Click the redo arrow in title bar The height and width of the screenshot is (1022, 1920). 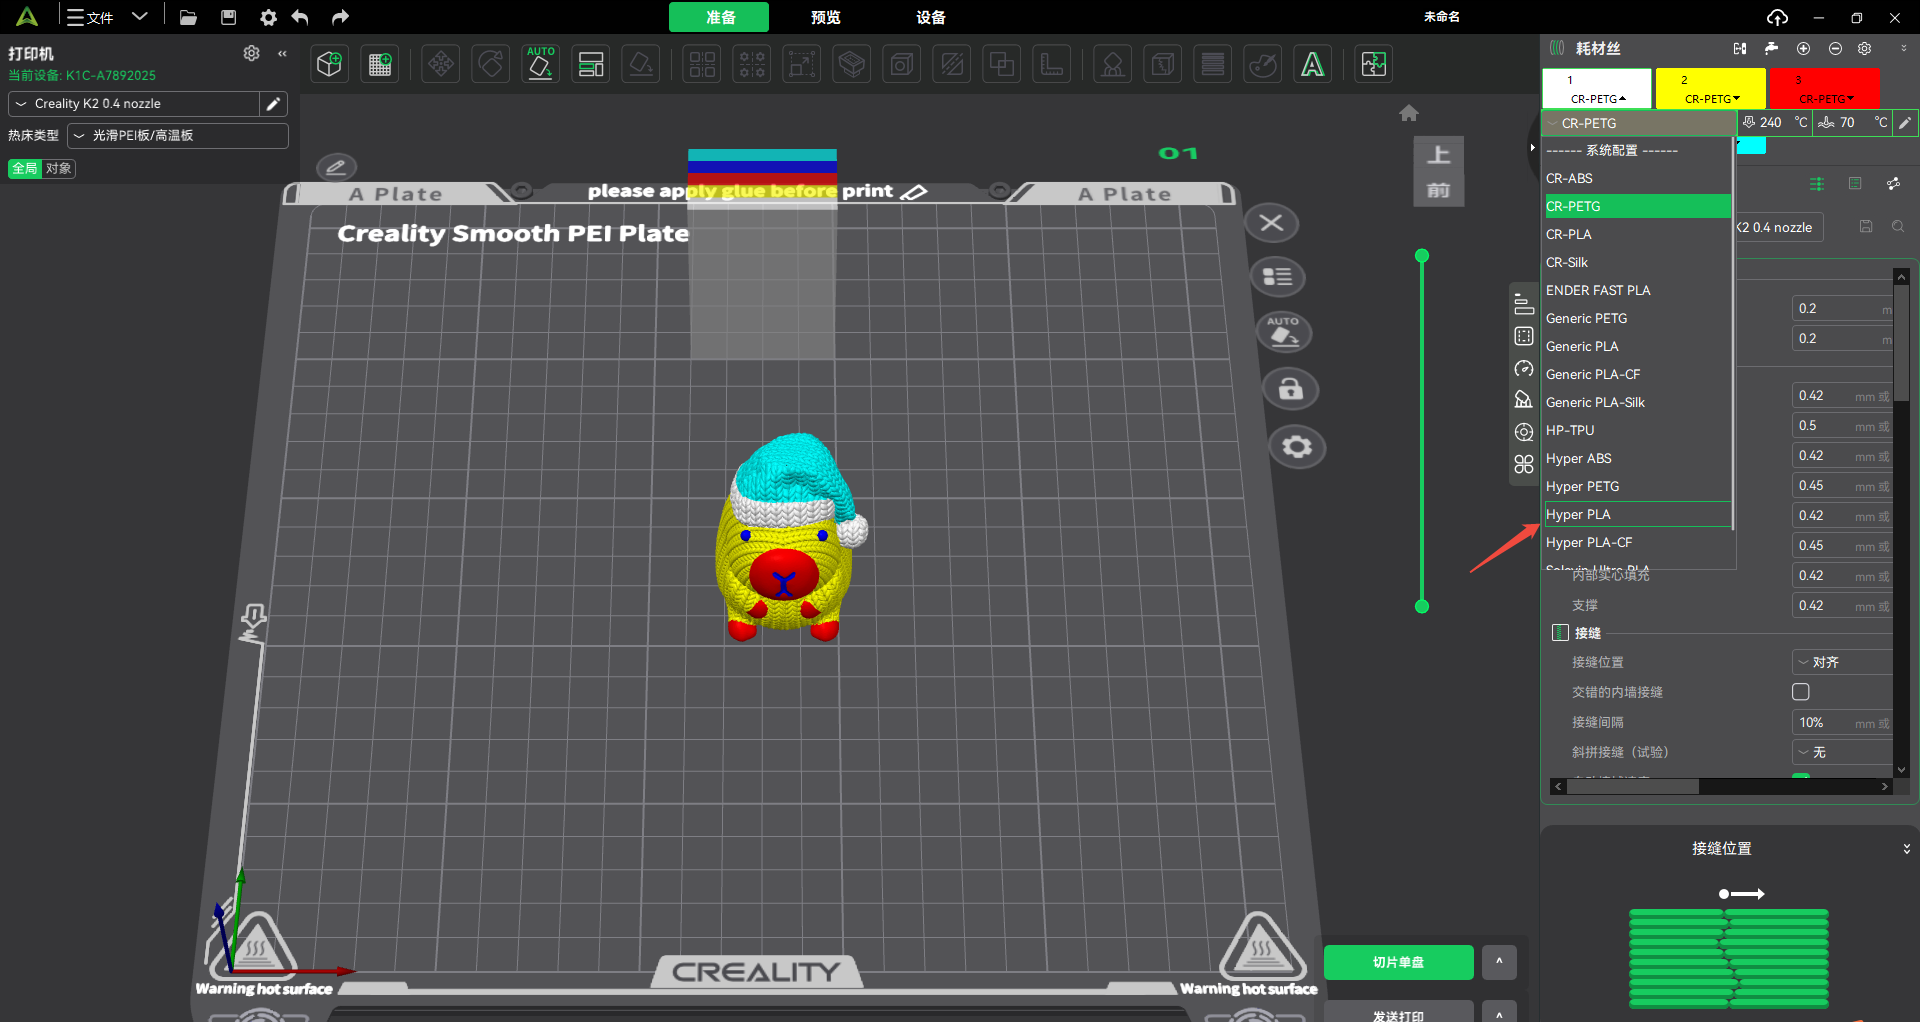[x=340, y=17]
